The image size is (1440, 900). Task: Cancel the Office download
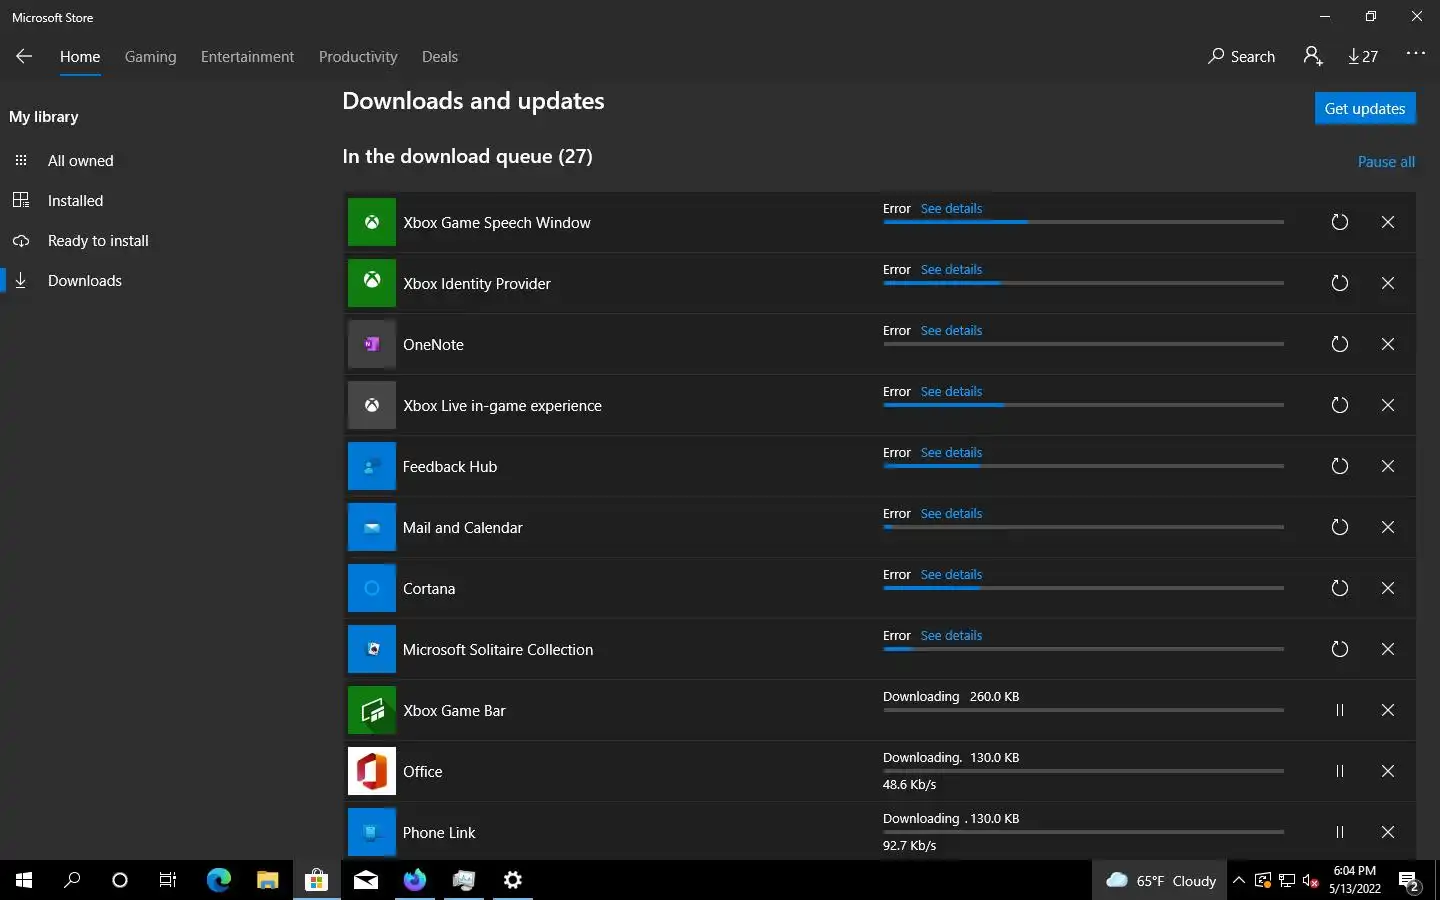coord(1388,771)
